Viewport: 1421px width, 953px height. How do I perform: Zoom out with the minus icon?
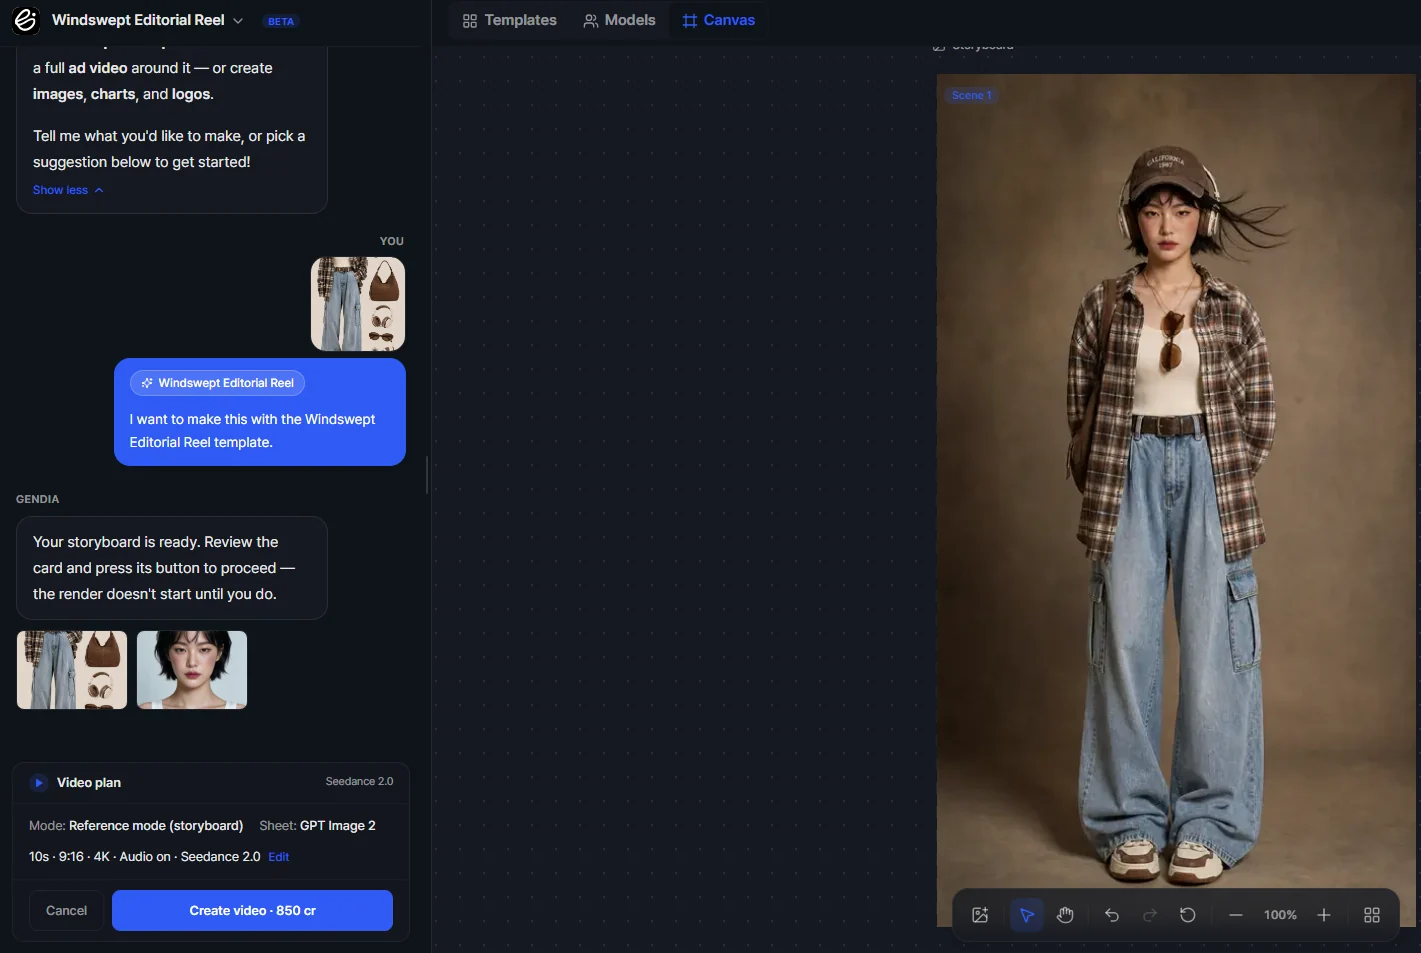1236,915
